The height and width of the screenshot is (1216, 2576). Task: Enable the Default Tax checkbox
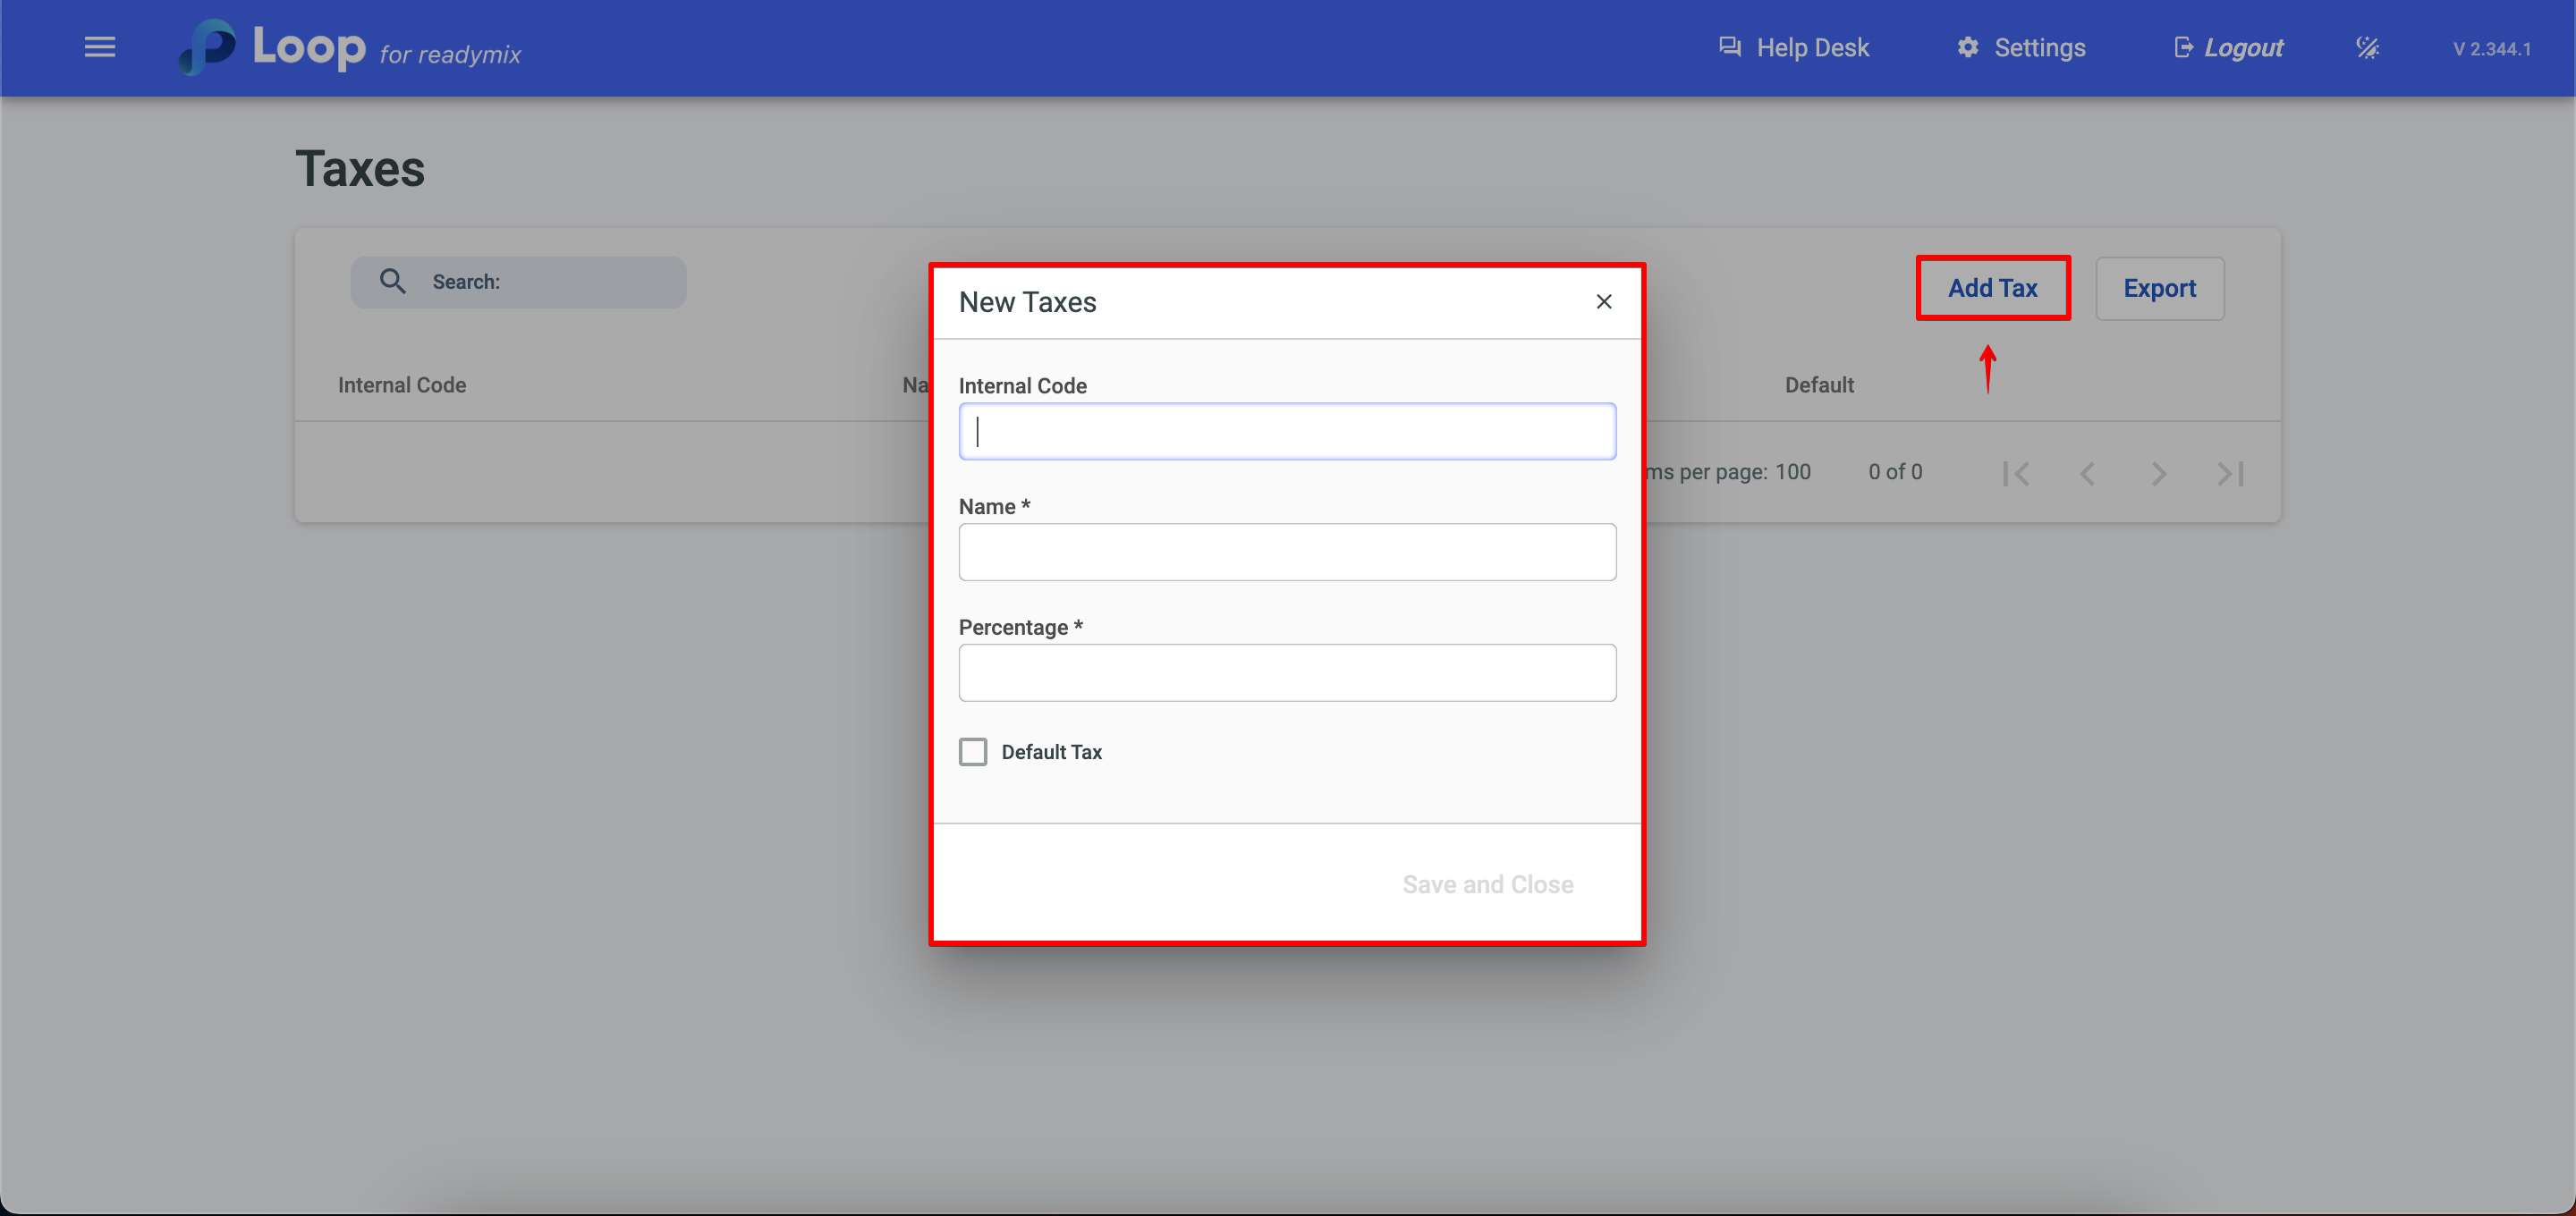(x=972, y=751)
